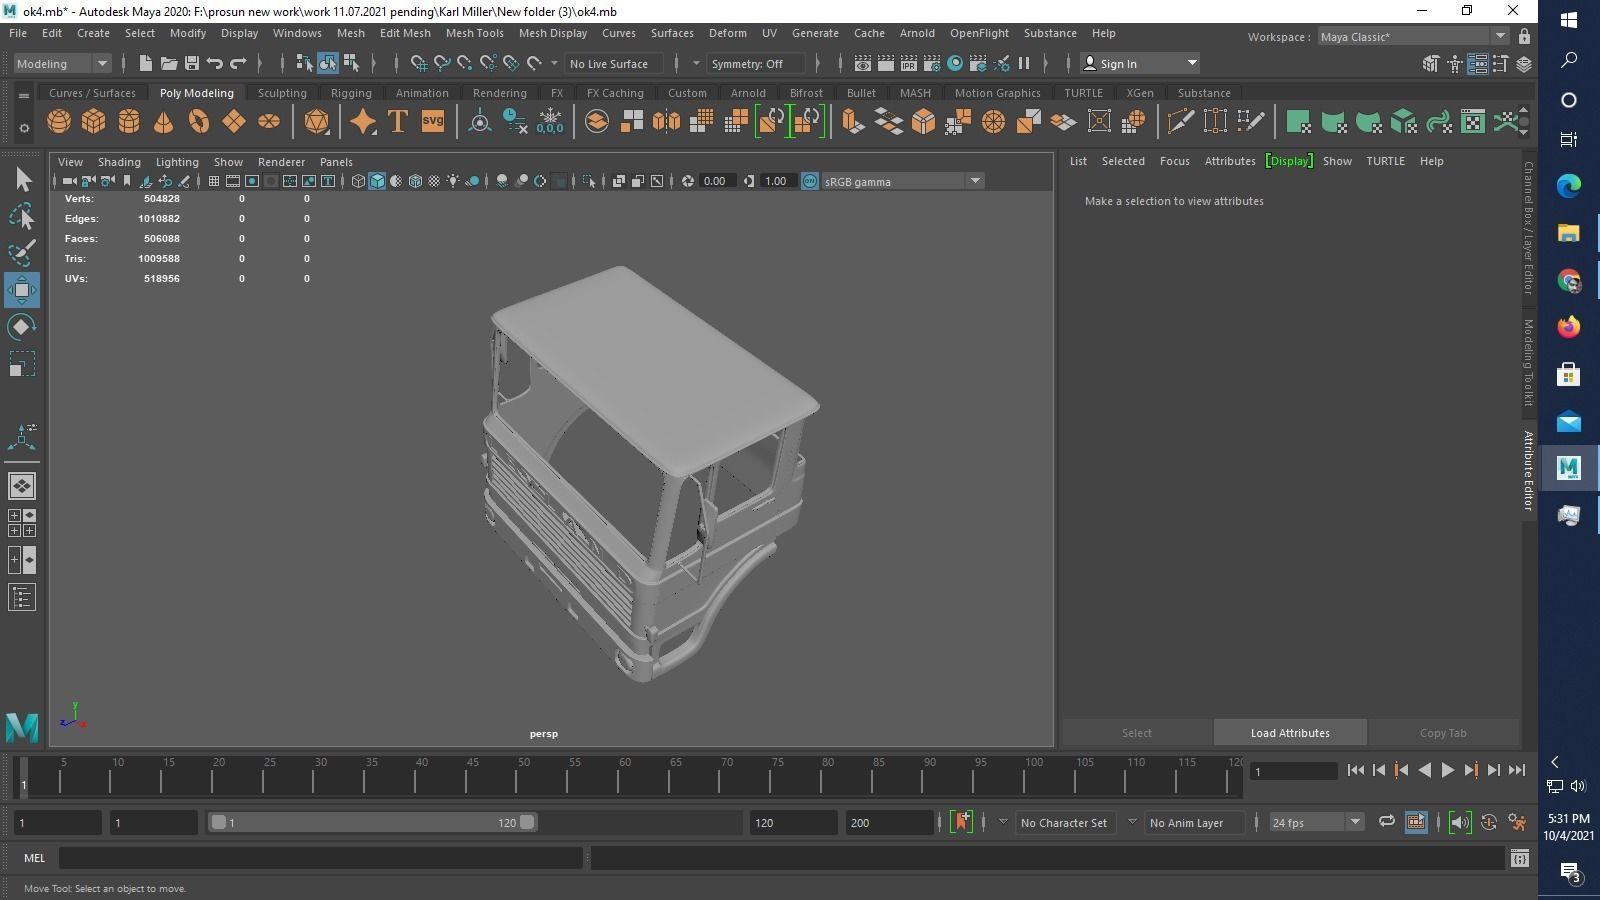The width and height of the screenshot is (1600, 900).
Task: Open the Edit Mesh menu
Action: (x=405, y=33)
